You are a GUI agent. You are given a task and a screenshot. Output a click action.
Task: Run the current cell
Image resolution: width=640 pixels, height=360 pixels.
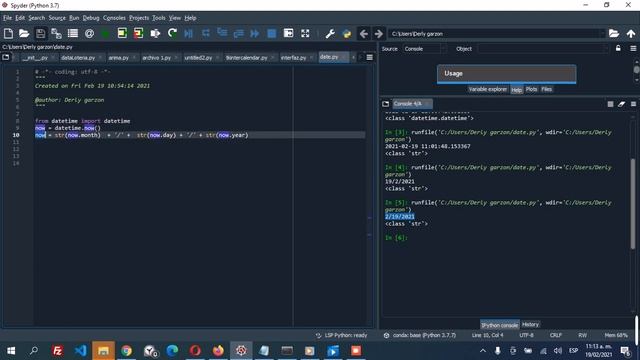(x=122, y=33)
